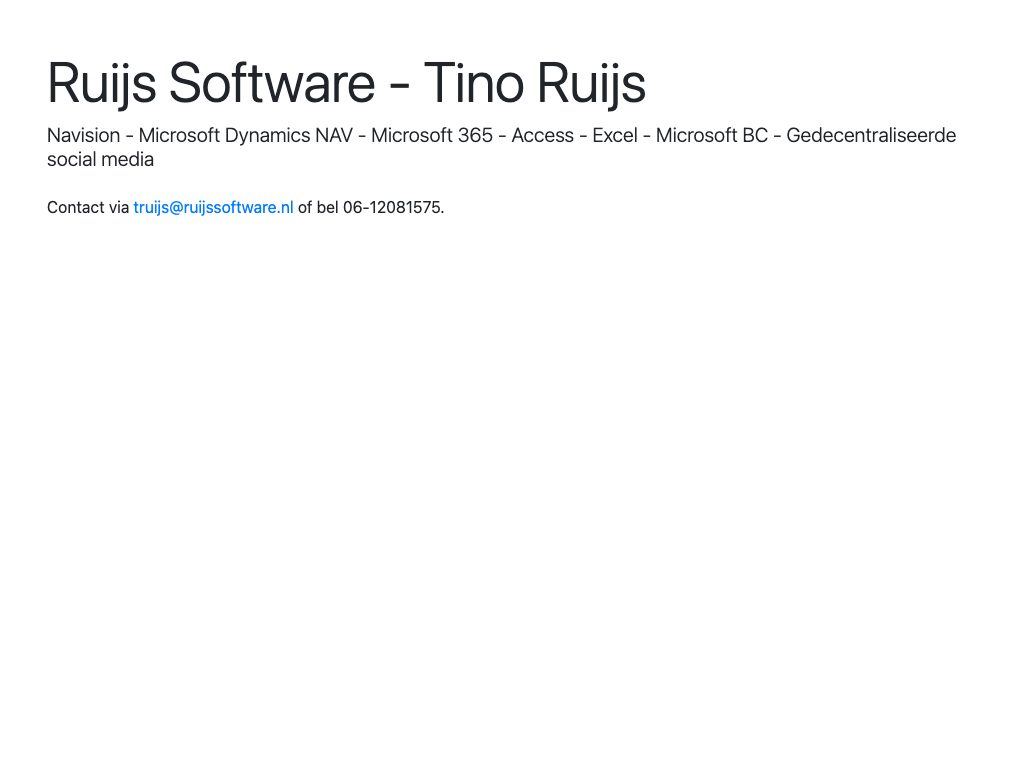Click the "365" text in the subtitle

point(475,135)
